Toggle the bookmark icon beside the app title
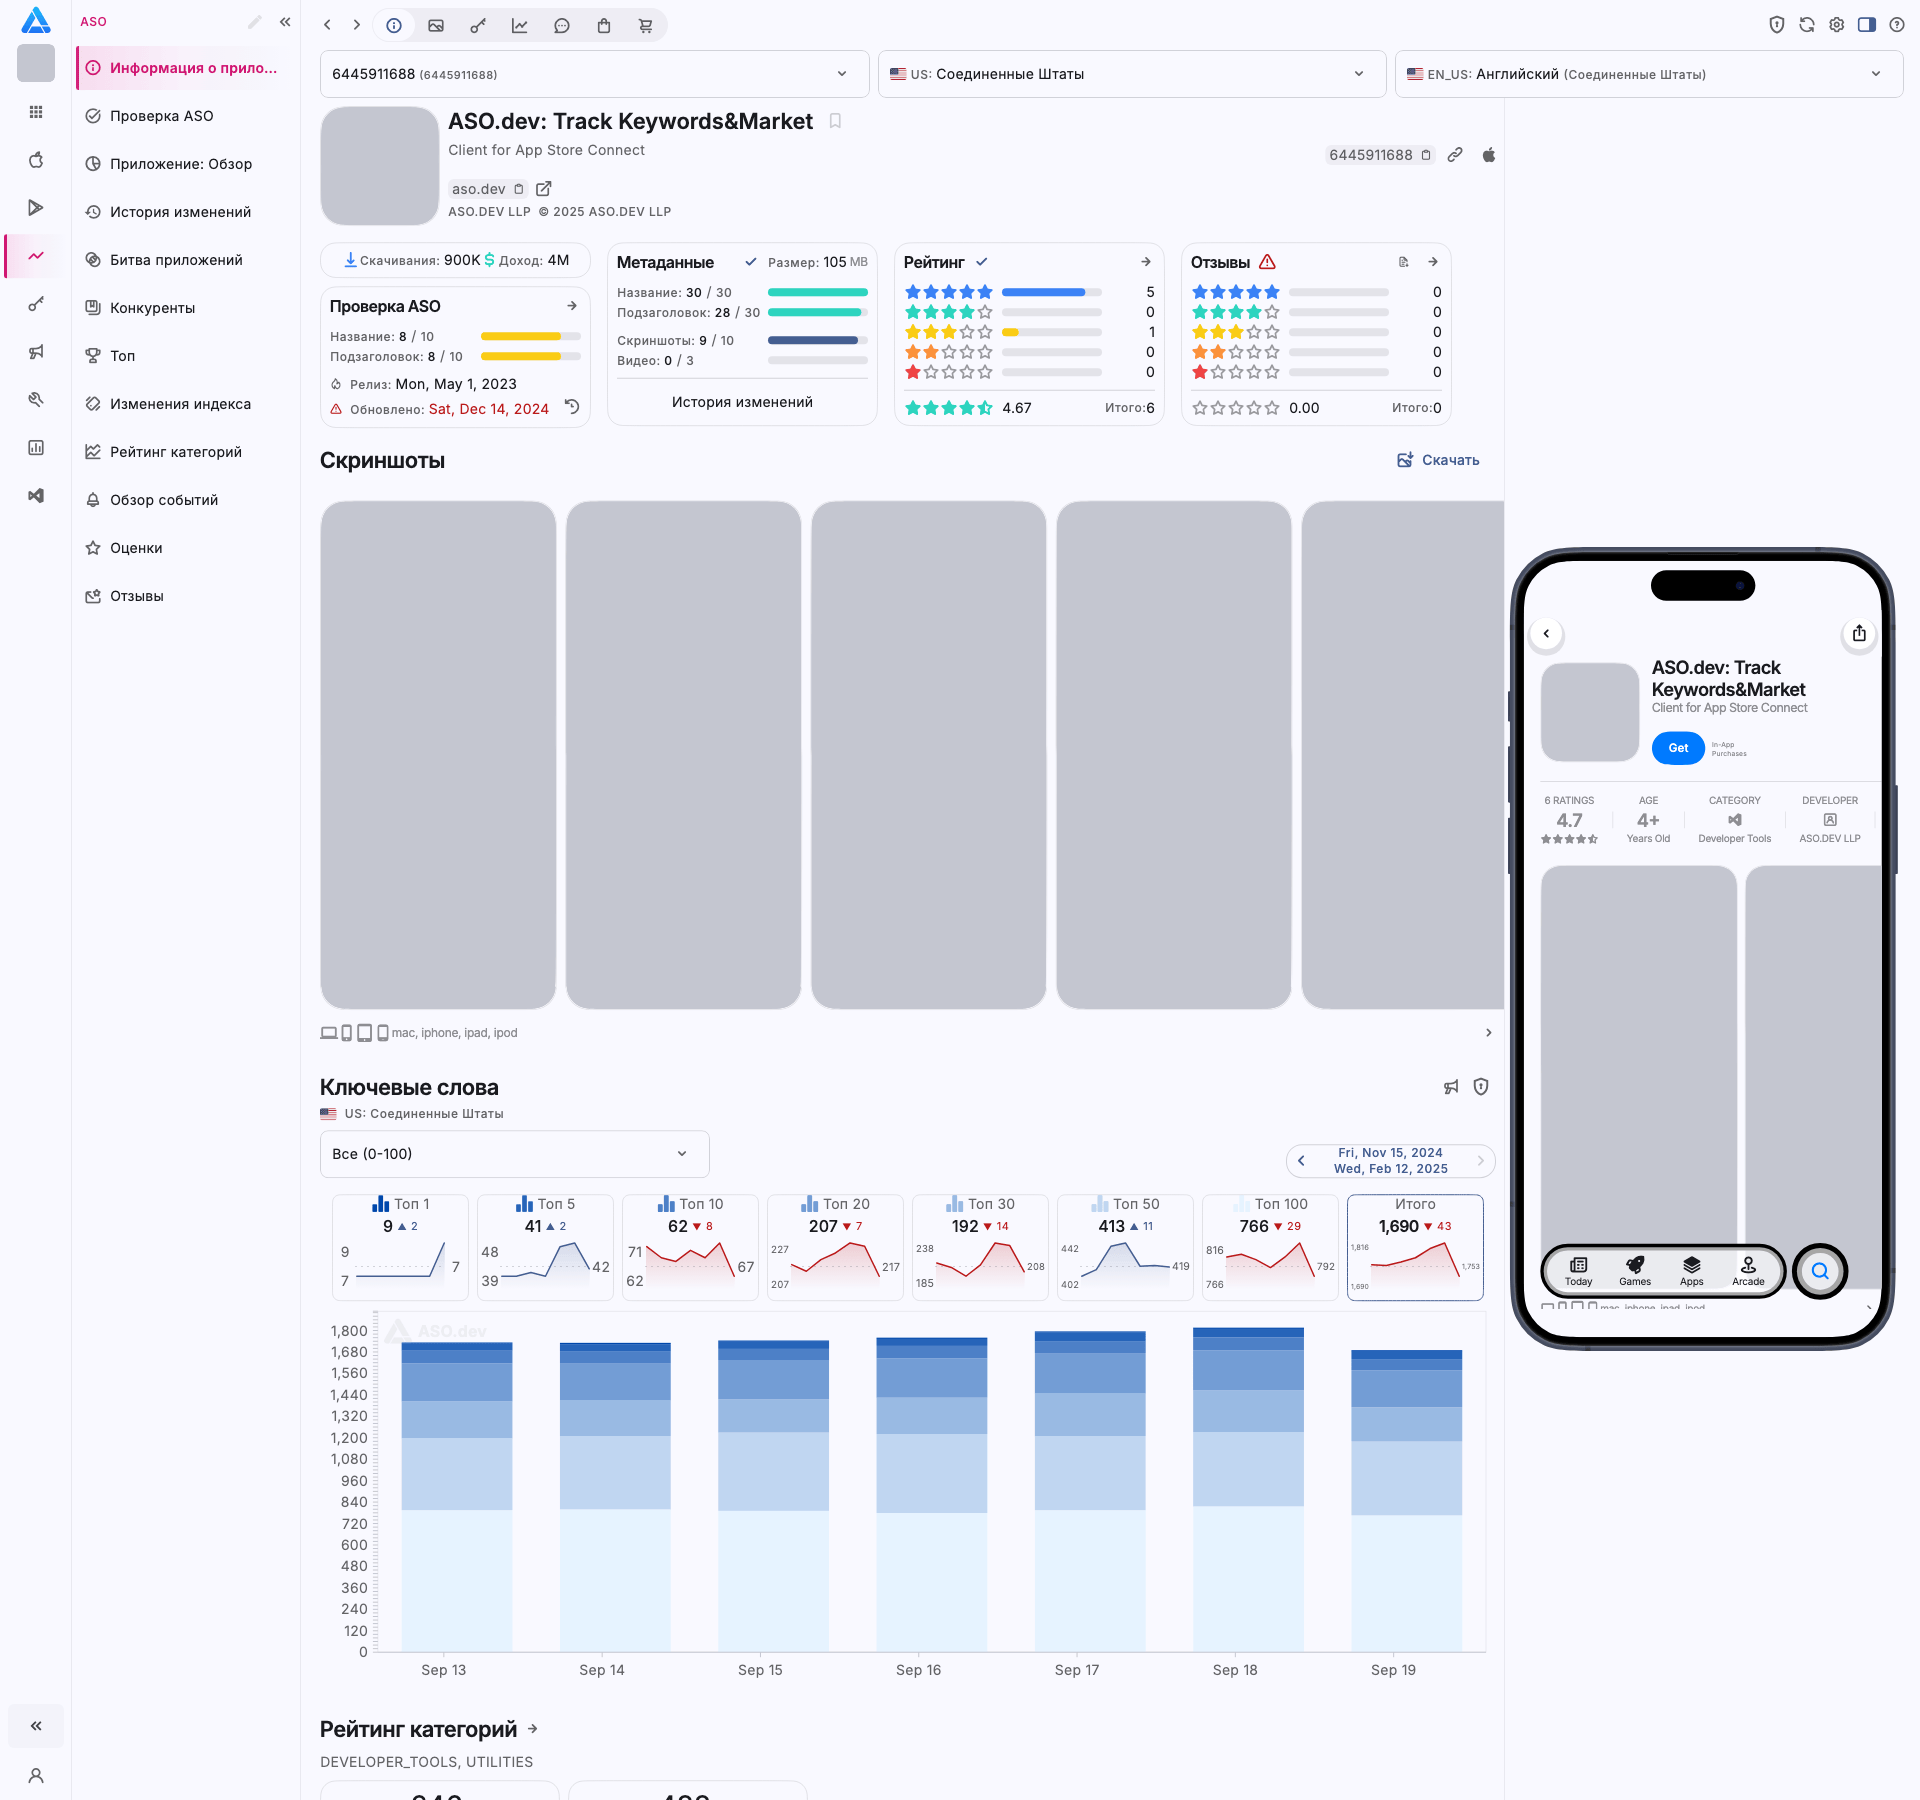 click(835, 121)
